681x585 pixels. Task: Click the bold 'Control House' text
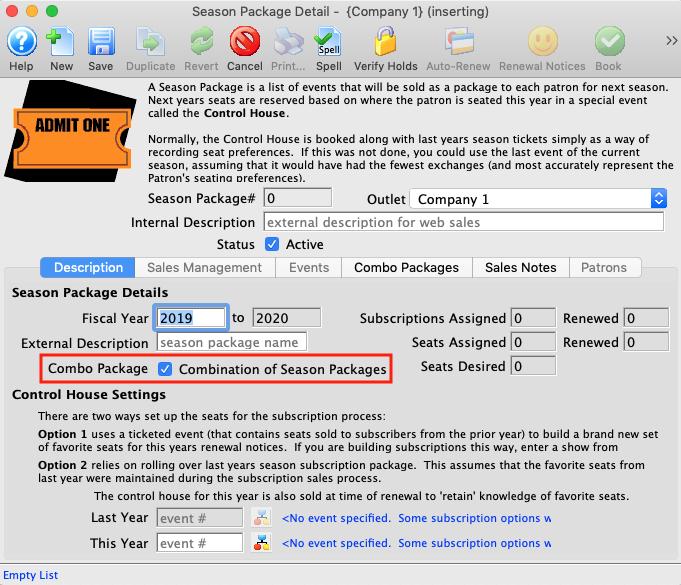point(245,113)
